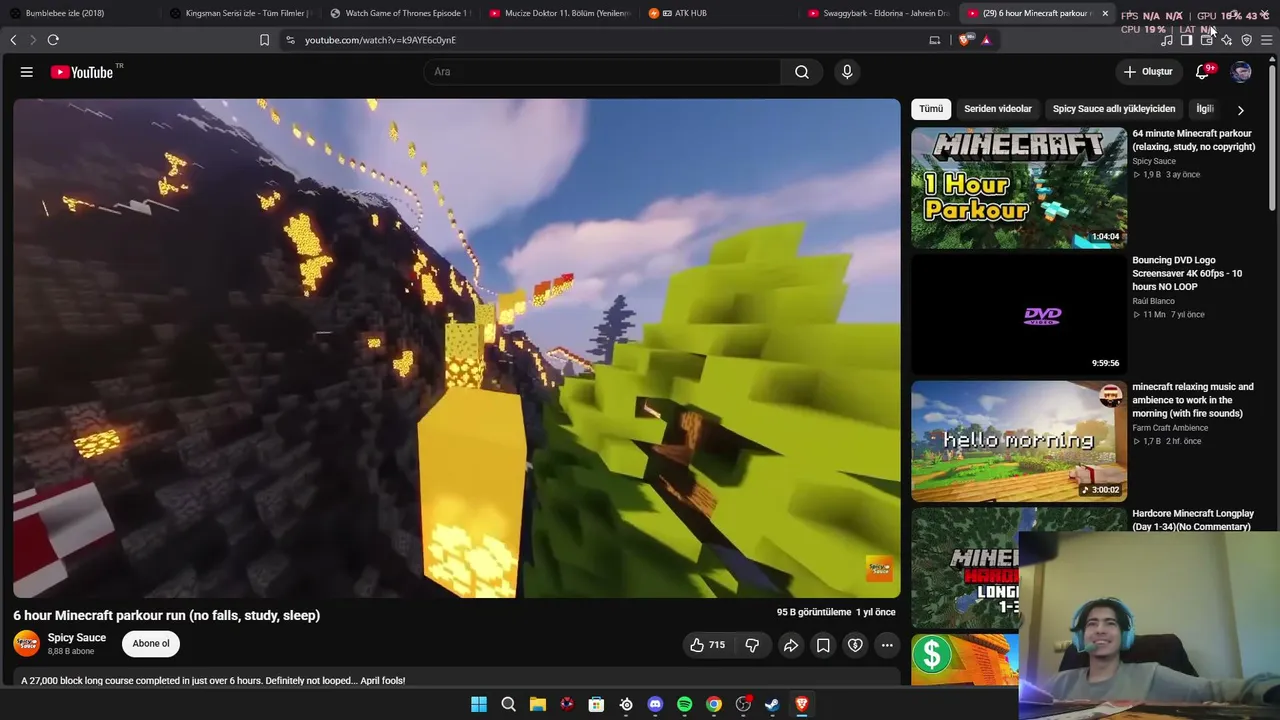Open Google Chrome from the taskbar
Image resolution: width=1280 pixels, height=720 pixels.
point(714,704)
